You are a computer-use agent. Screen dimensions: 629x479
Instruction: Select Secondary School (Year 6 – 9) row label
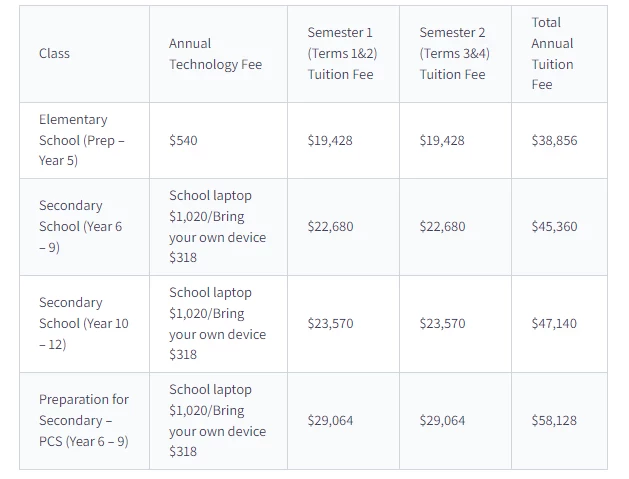[x=80, y=226]
